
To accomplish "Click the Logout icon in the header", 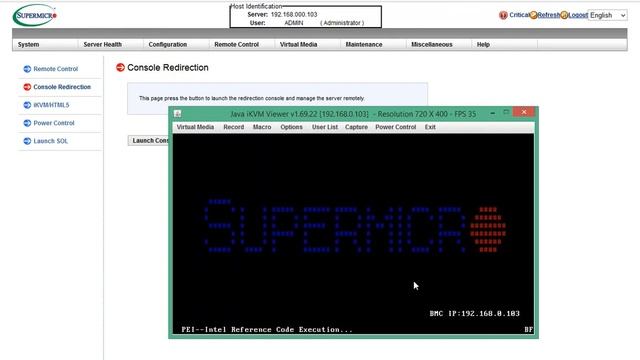I will coord(564,15).
